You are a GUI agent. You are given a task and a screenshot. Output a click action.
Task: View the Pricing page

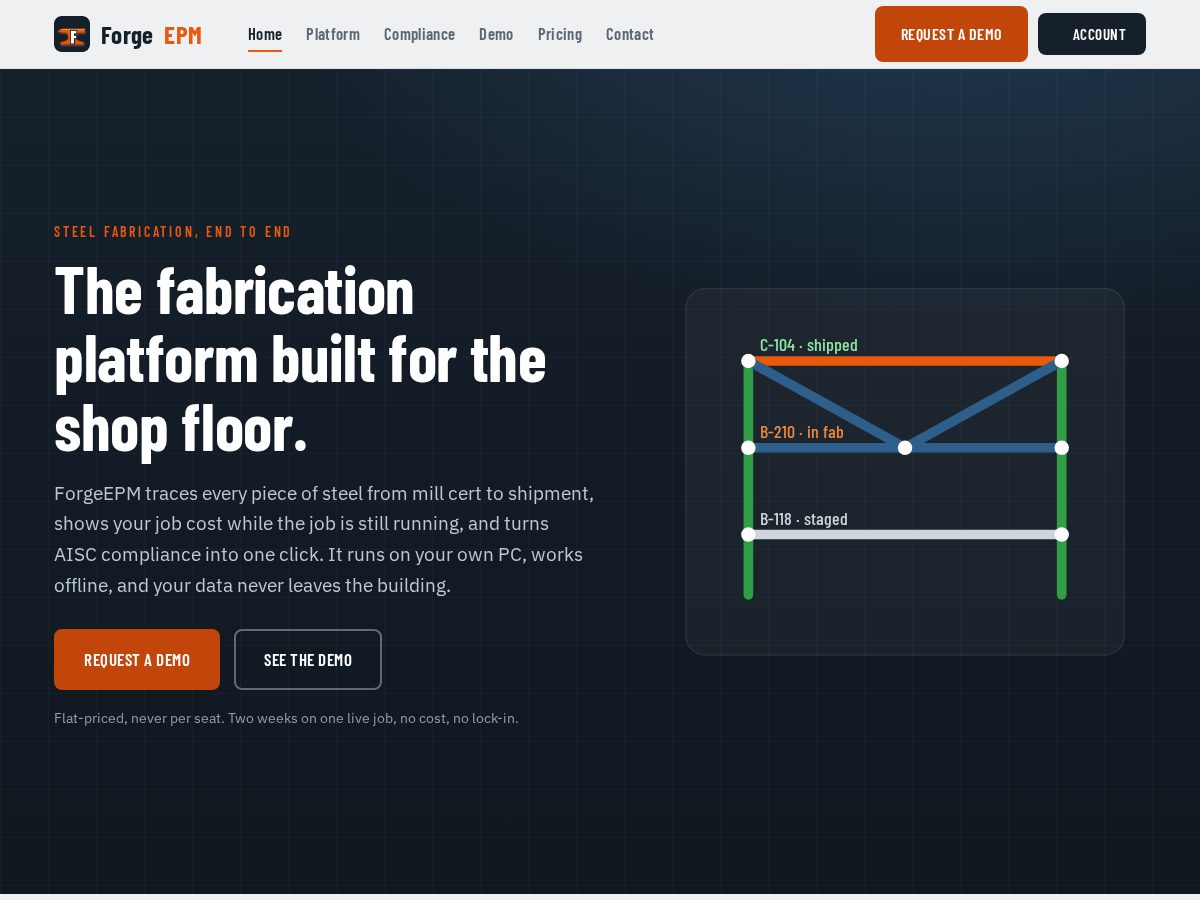tap(560, 34)
